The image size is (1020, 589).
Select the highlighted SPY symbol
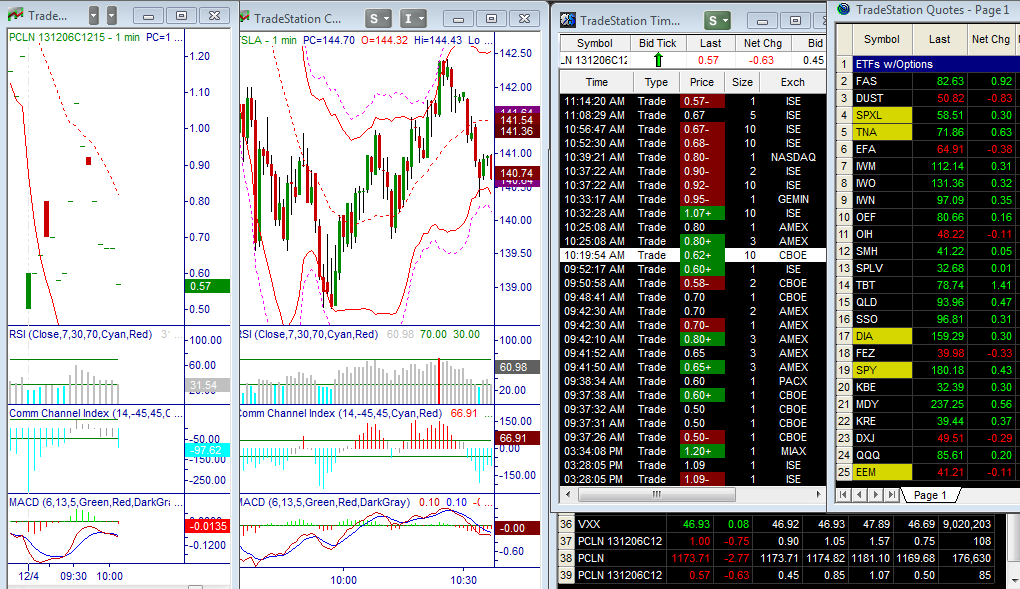click(x=882, y=370)
